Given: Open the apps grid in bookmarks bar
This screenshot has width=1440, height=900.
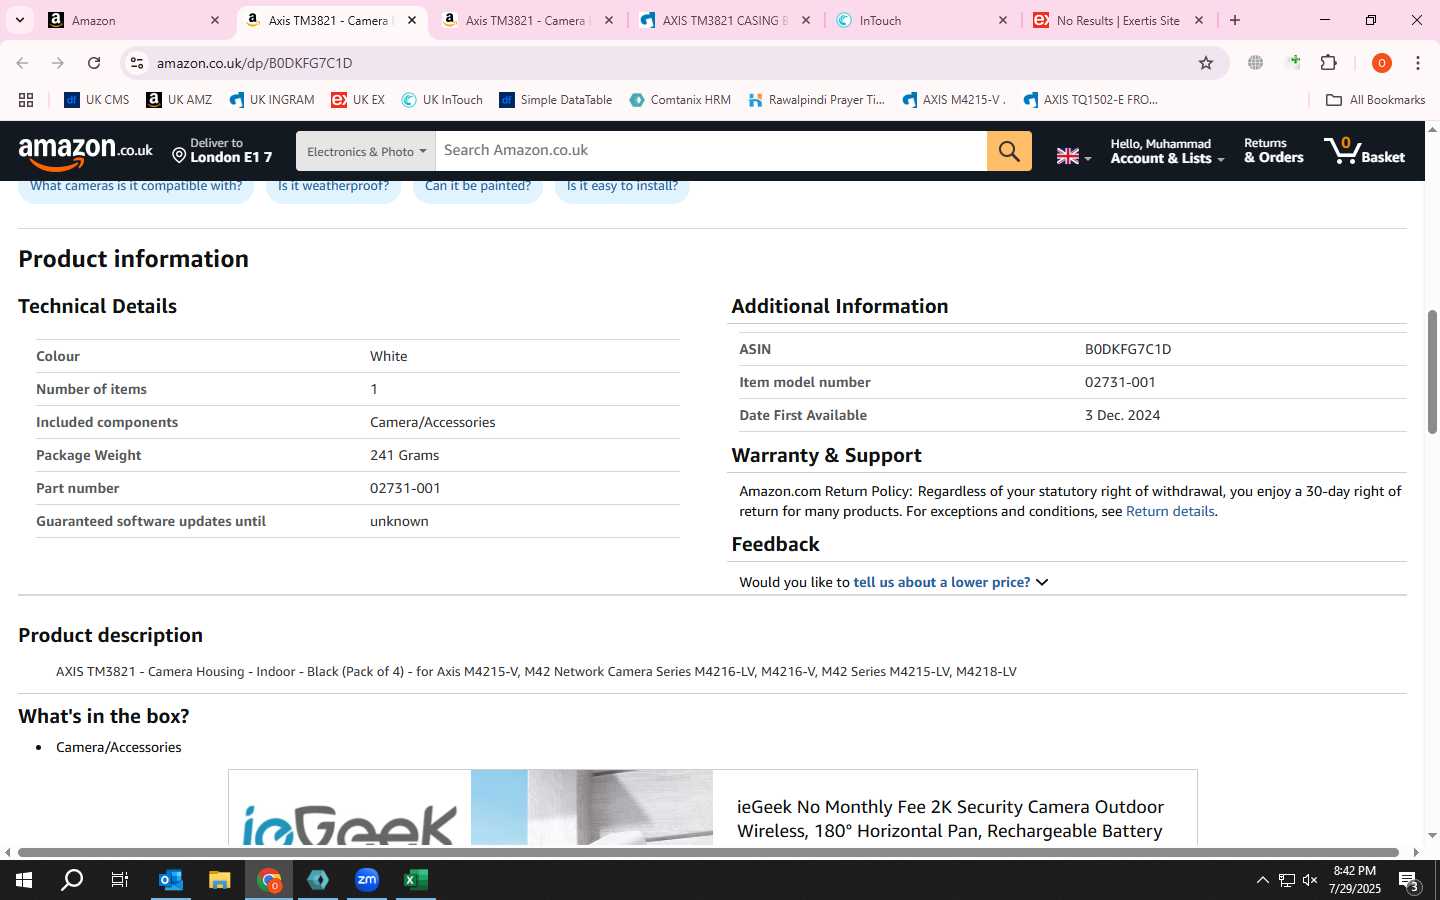Looking at the screenshot, I should tap(26, 100).
